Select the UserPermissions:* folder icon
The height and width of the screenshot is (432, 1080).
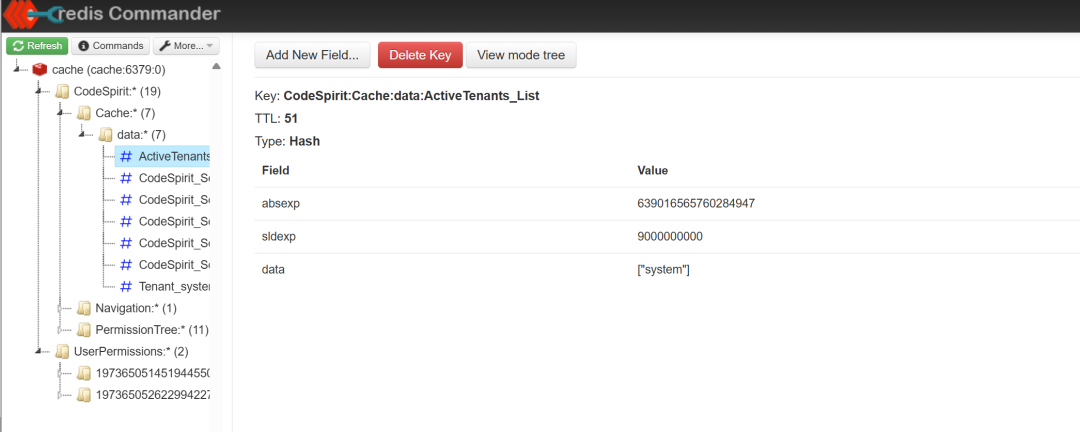coord(62,351)
